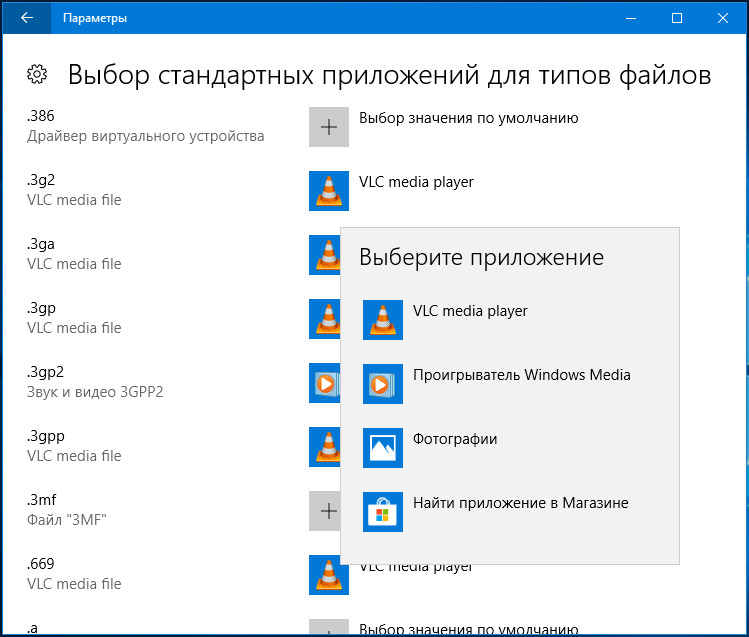Select "Проигрыватель Windows Media" in app picker

[522, 375]
